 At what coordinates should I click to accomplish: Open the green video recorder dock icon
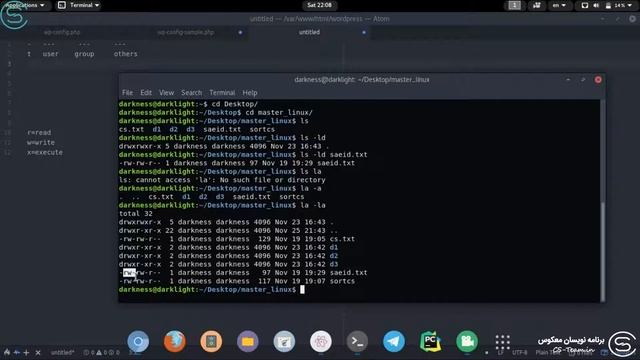[467, 341]
